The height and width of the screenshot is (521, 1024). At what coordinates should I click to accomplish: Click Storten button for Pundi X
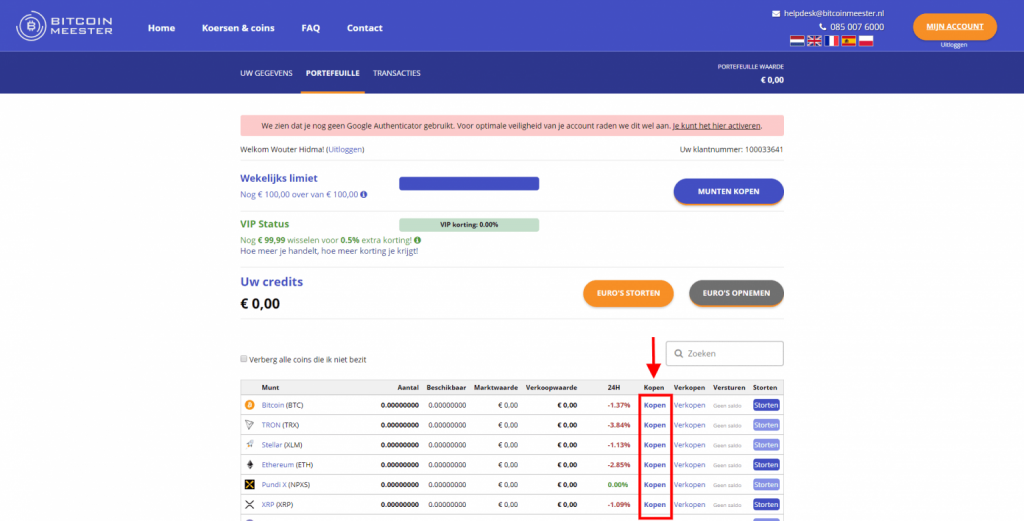pos(766,485)
